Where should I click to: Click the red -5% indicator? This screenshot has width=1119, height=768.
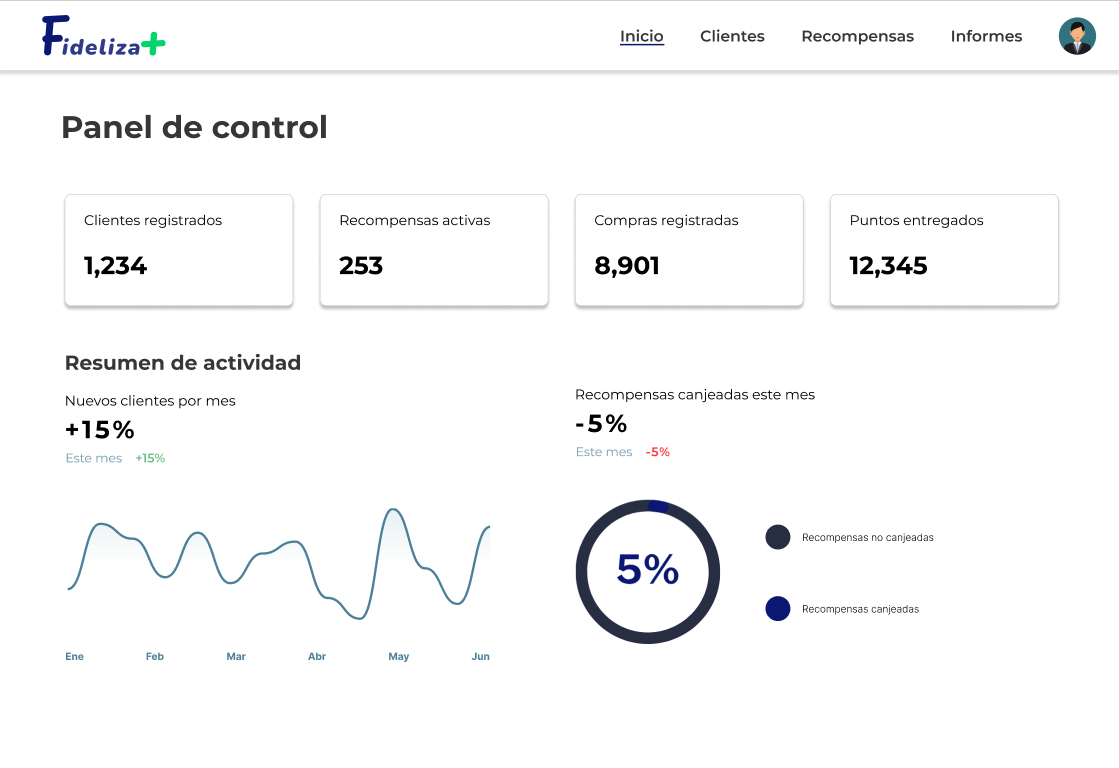(x=658, y=452)
